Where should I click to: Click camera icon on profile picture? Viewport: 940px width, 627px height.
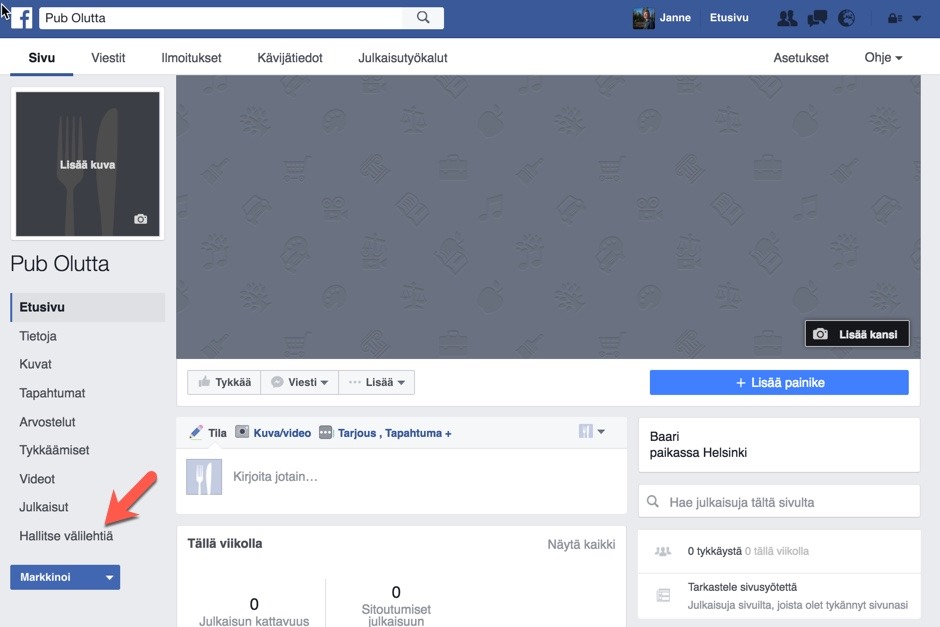click(x=140, y=219)
